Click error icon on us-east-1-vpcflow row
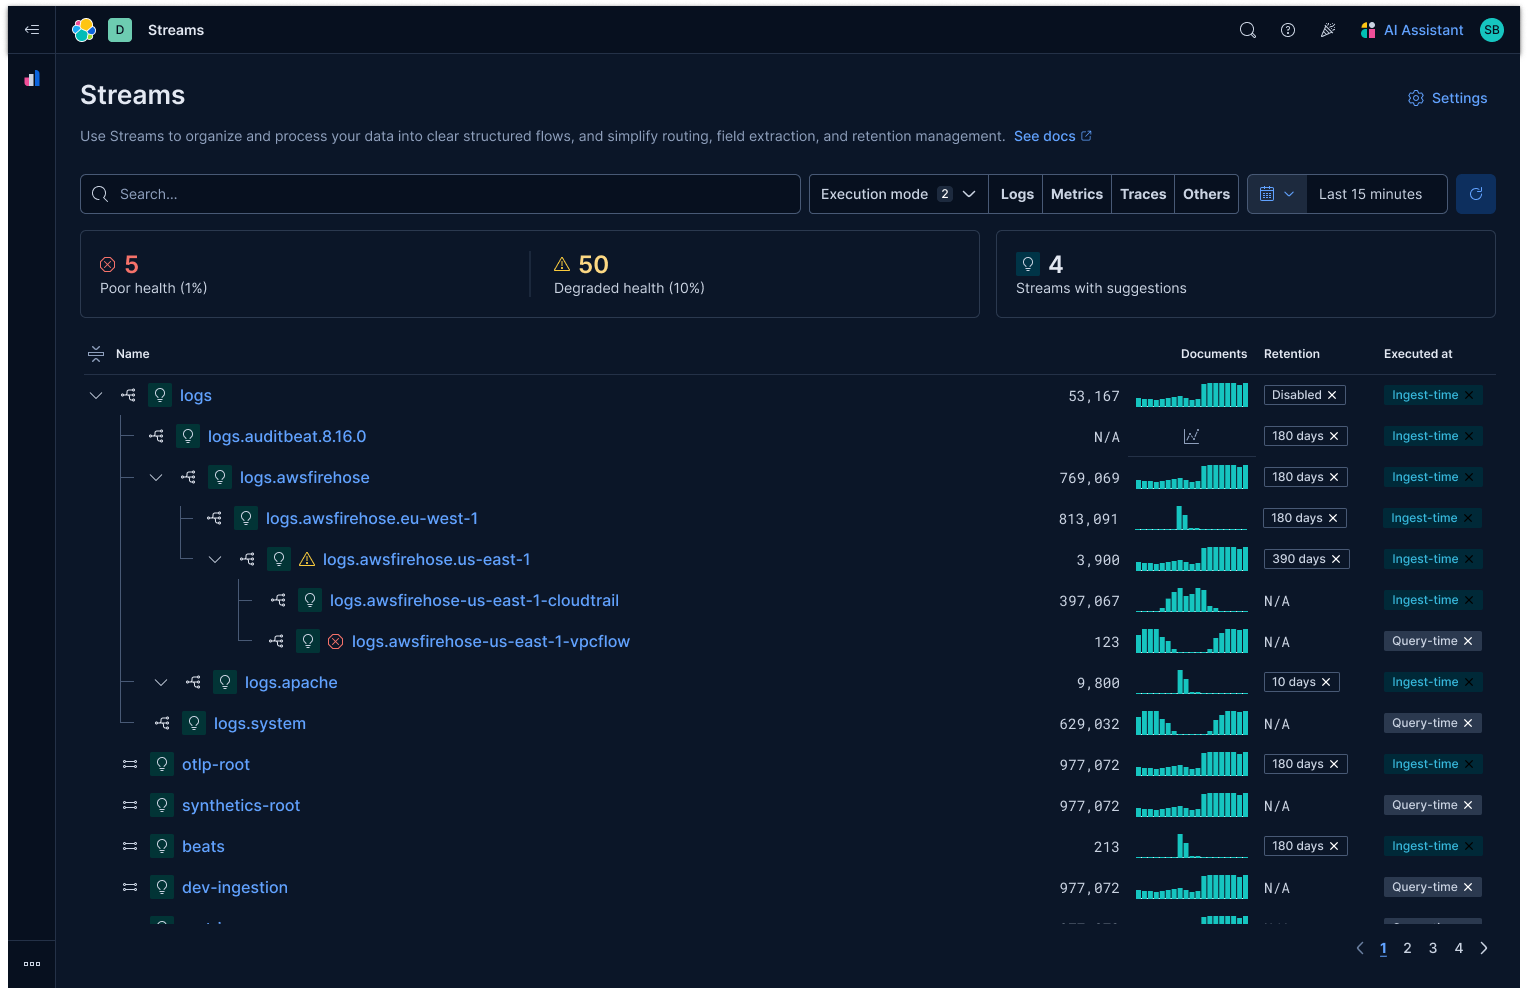The image size is (1528, 988). coord(336,641)
